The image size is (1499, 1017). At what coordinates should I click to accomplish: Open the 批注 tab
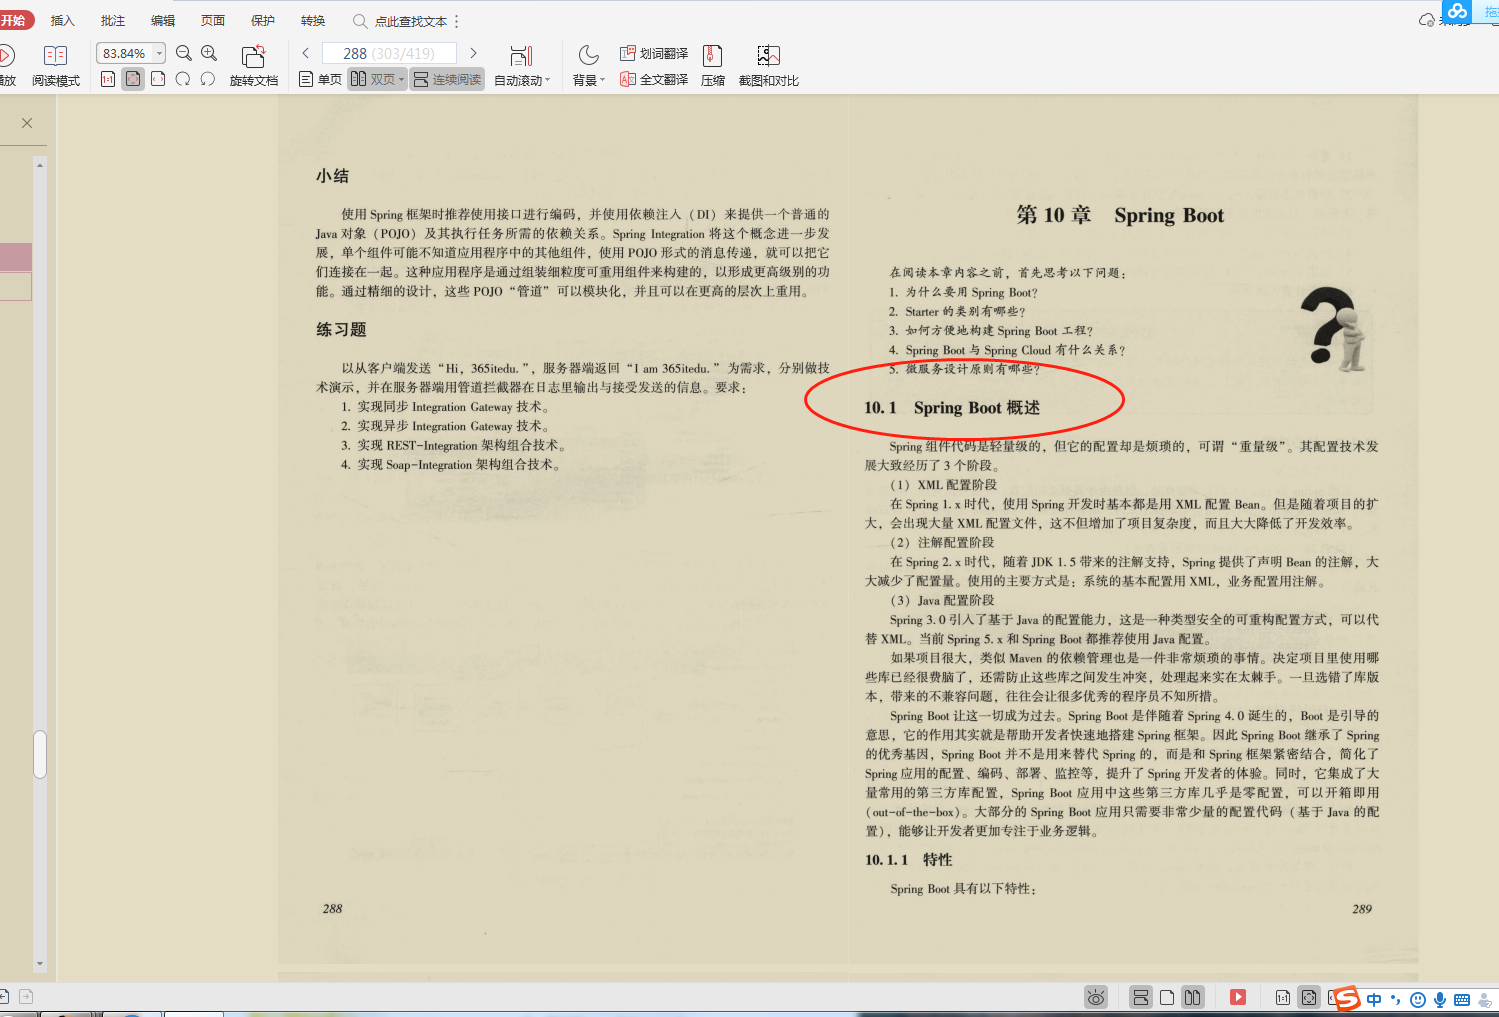113,20
